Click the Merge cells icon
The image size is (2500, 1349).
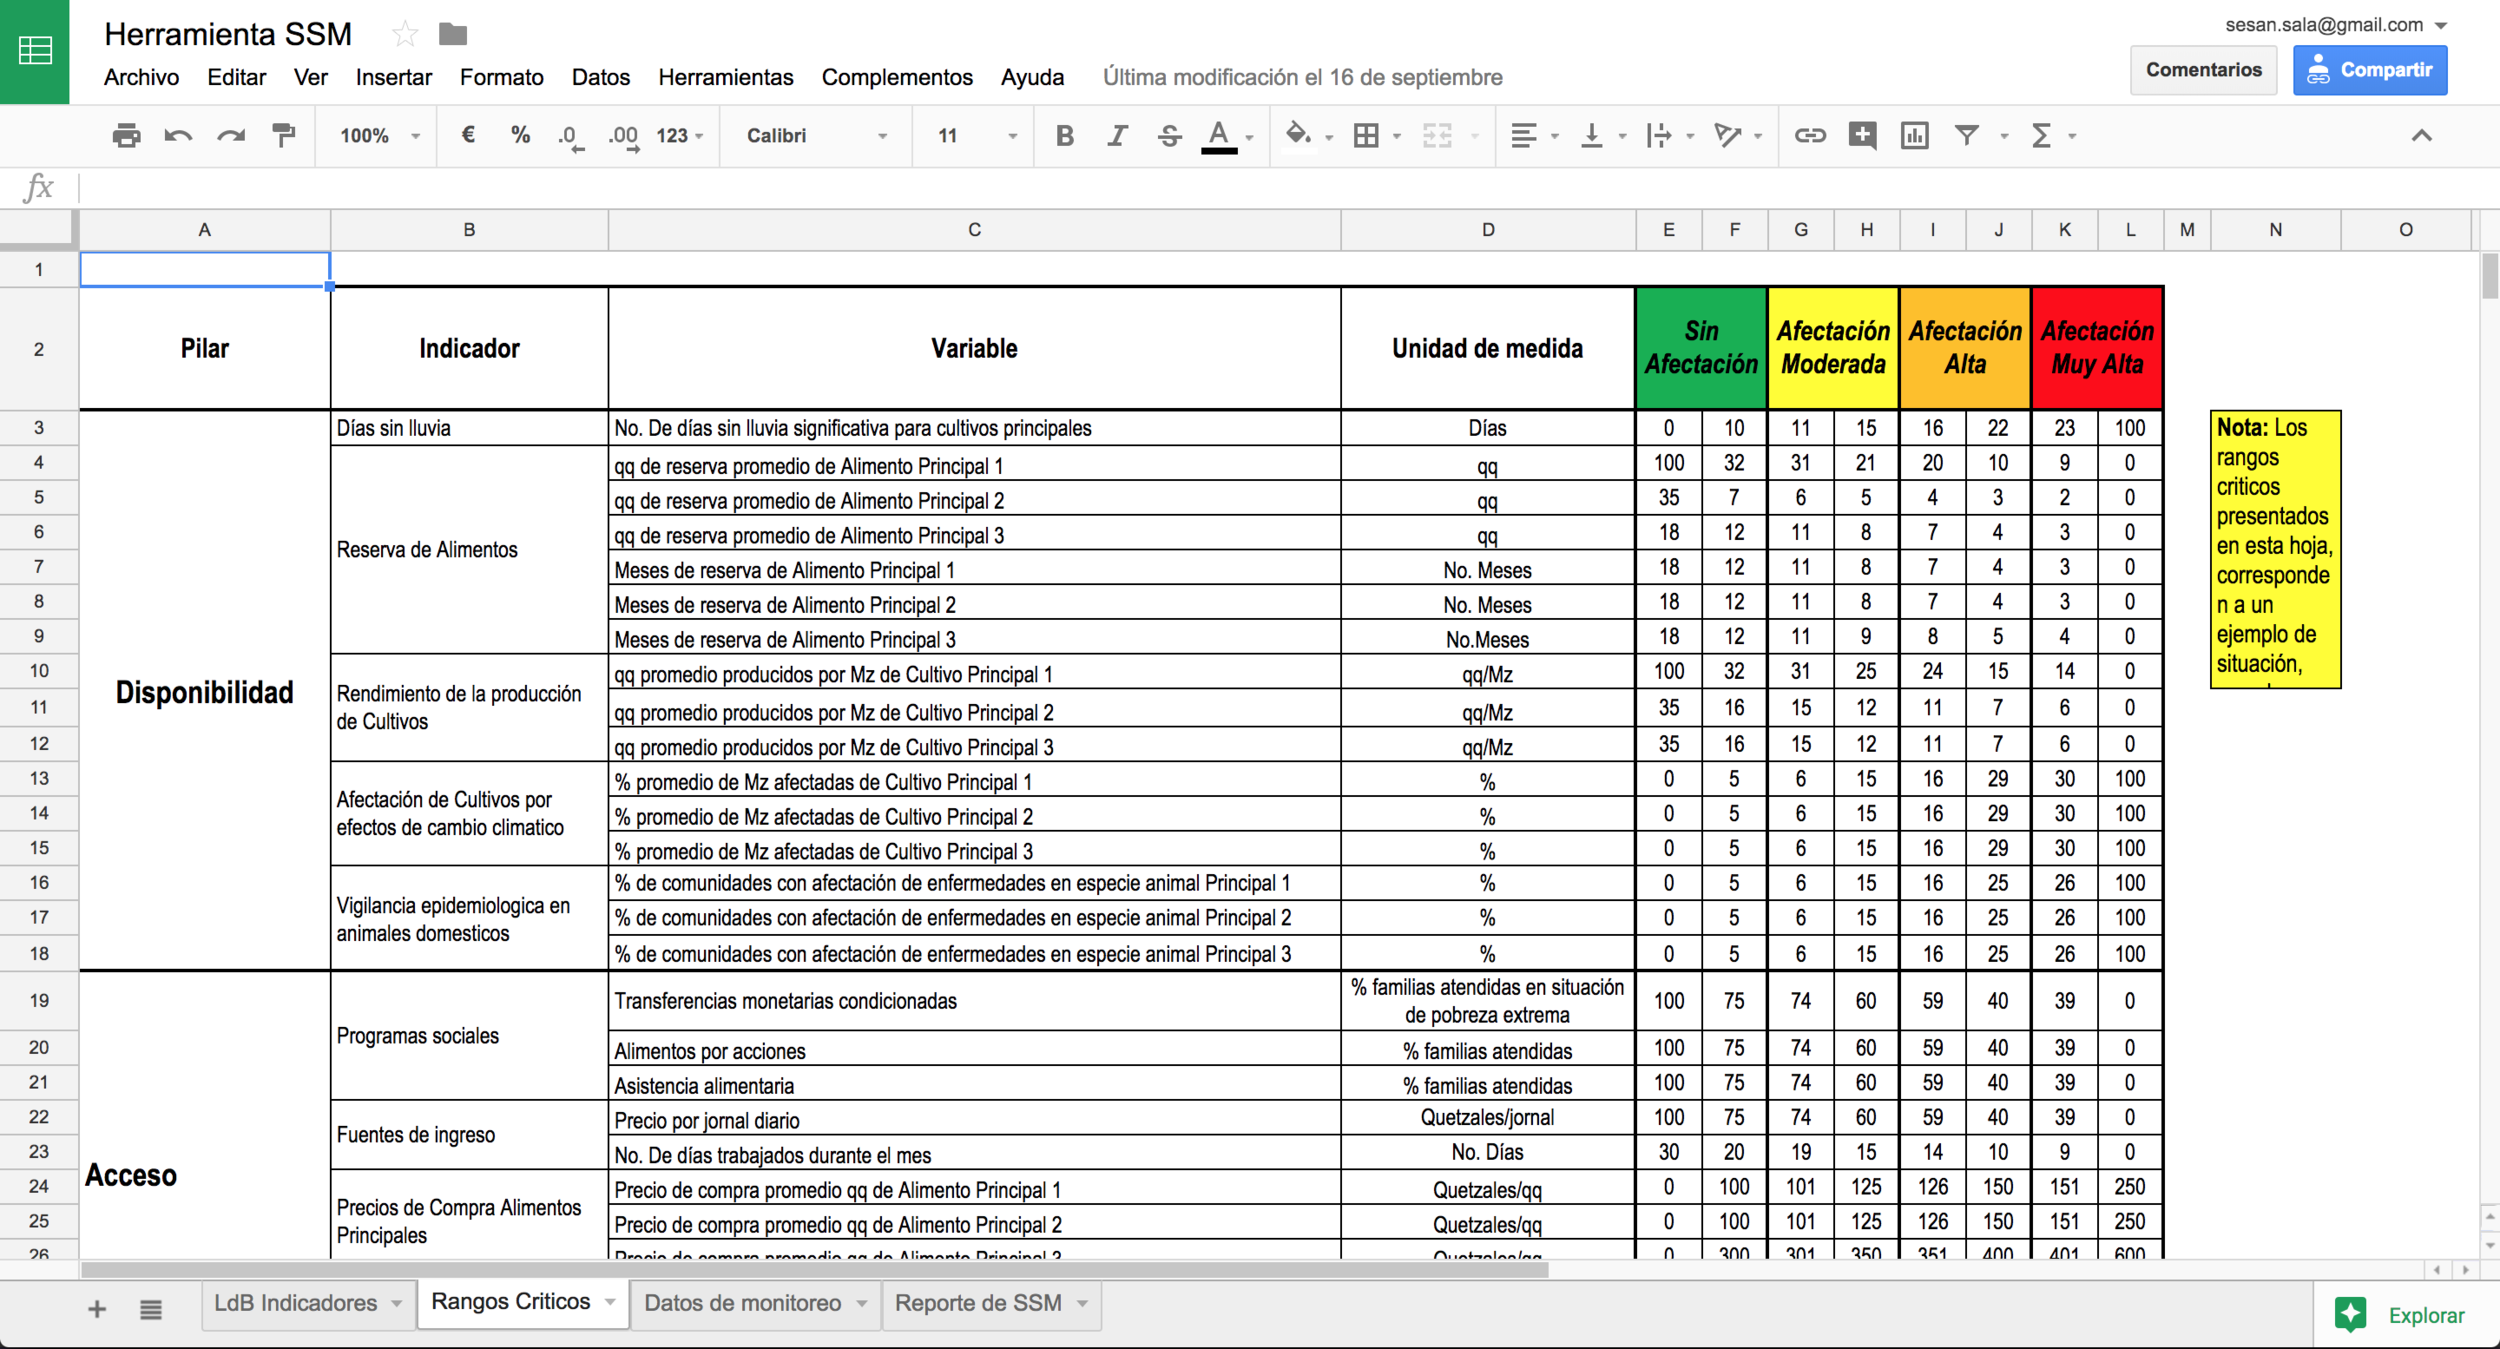point(1437,135)
